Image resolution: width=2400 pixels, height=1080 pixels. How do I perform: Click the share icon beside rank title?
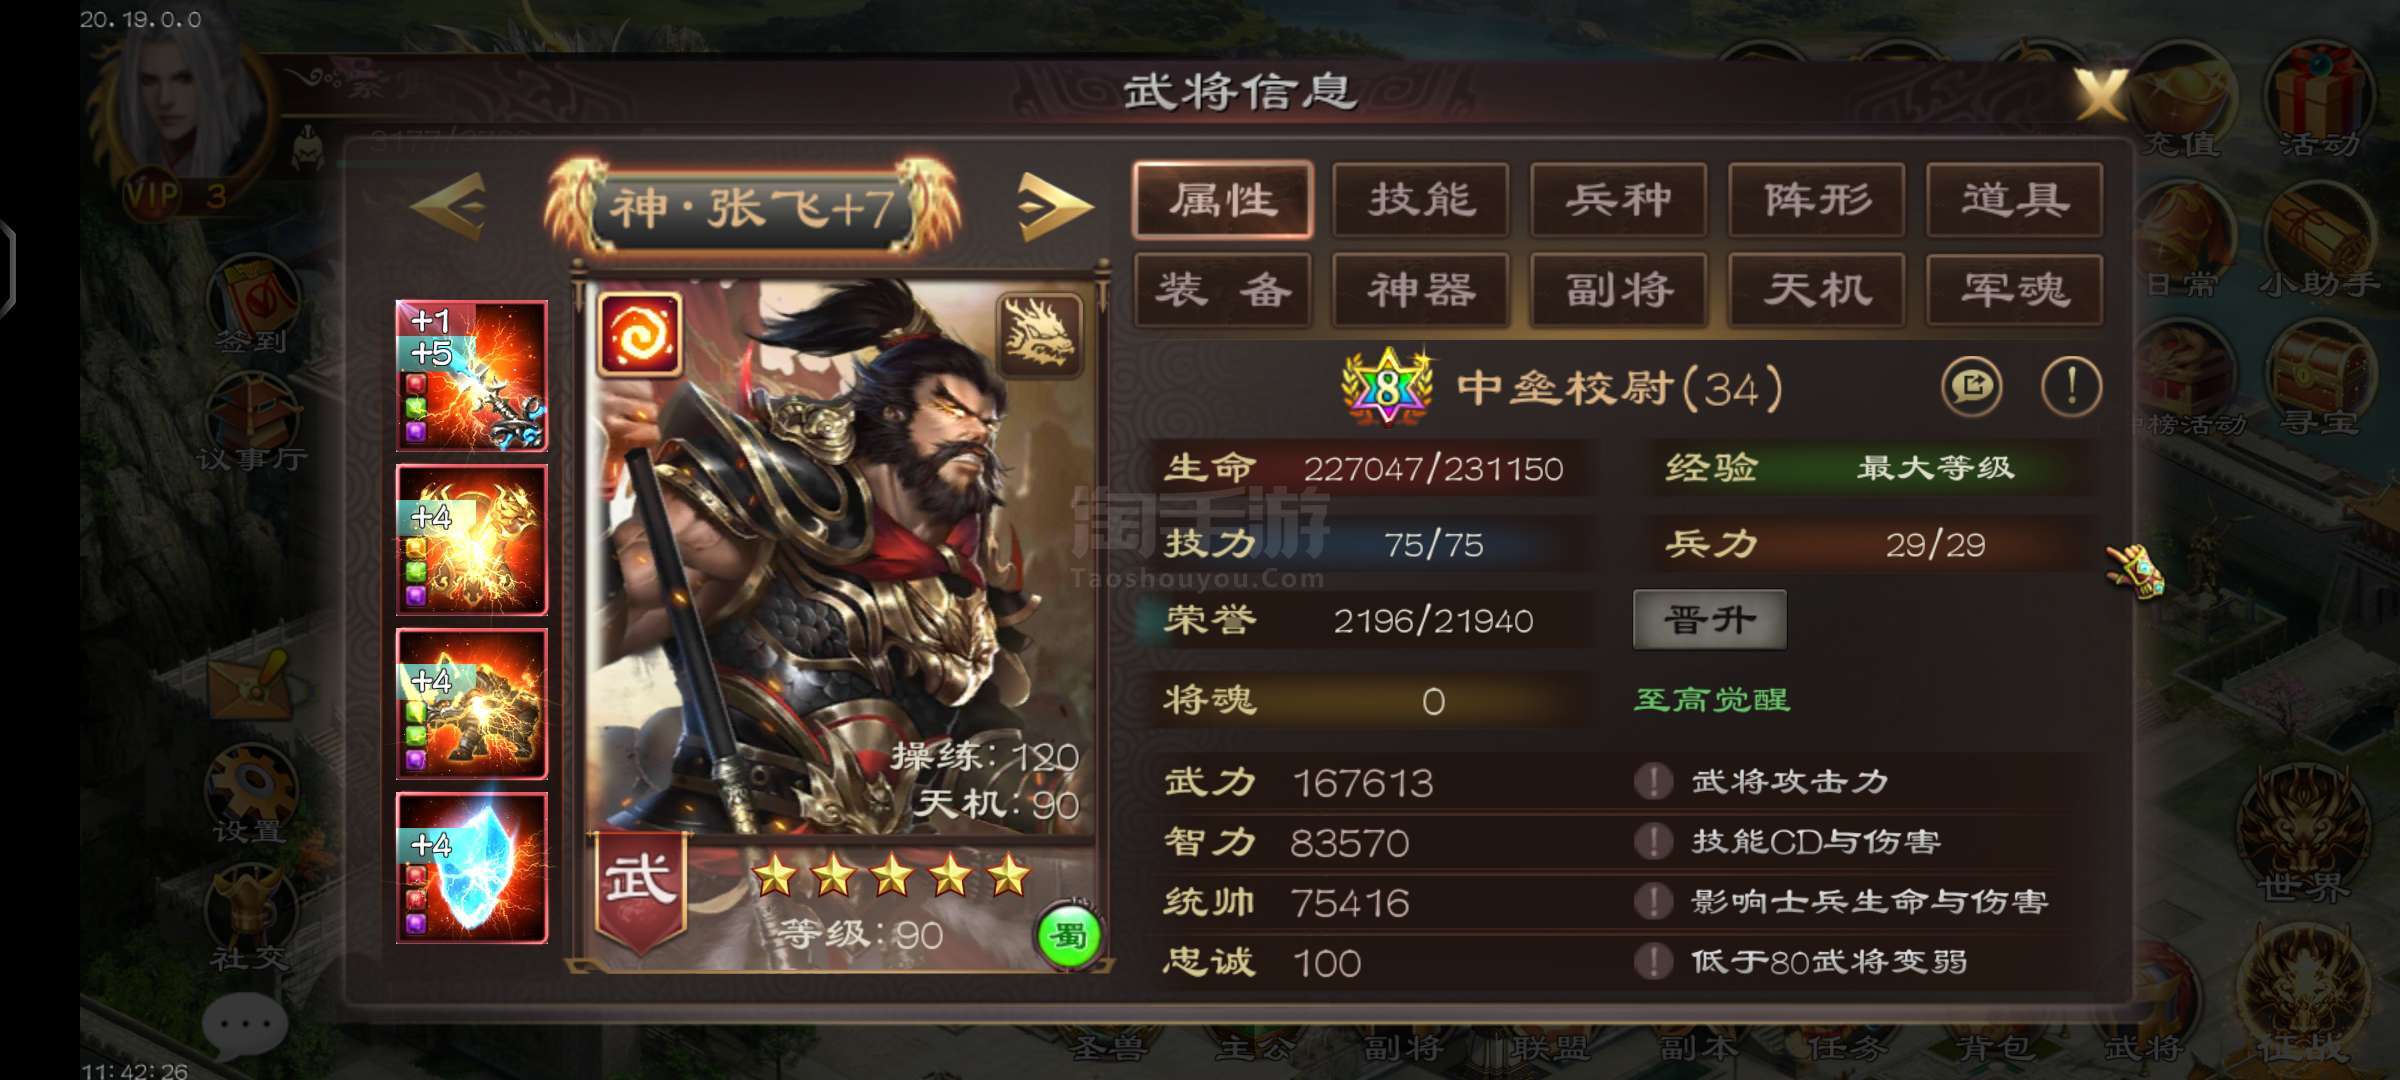pyautogui.click(x=1972, y=387)
